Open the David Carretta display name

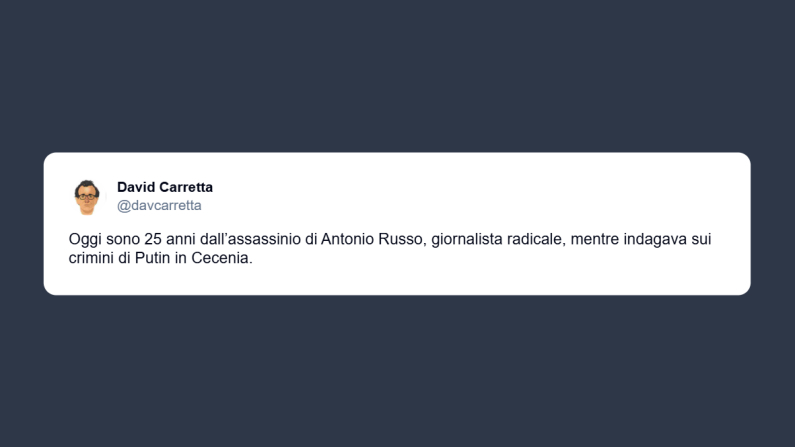(x=165, y=187)
